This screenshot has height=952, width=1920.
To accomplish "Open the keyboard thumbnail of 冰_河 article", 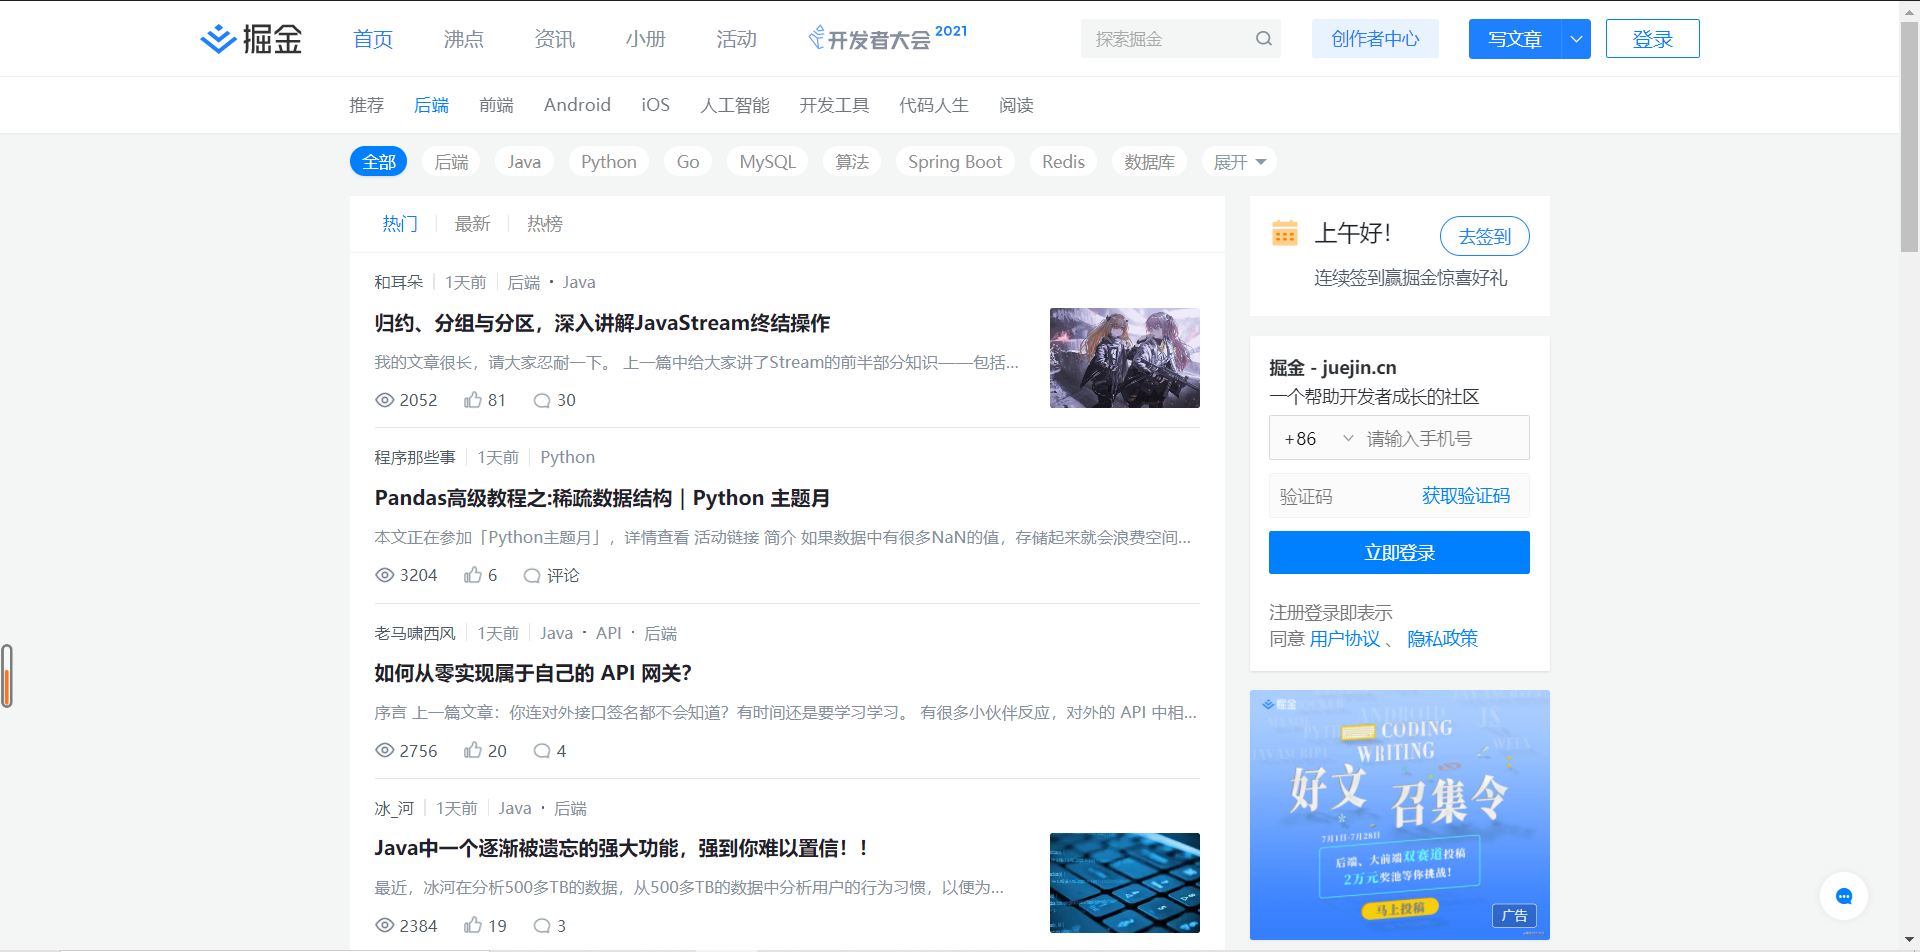I will point(1125,883).
